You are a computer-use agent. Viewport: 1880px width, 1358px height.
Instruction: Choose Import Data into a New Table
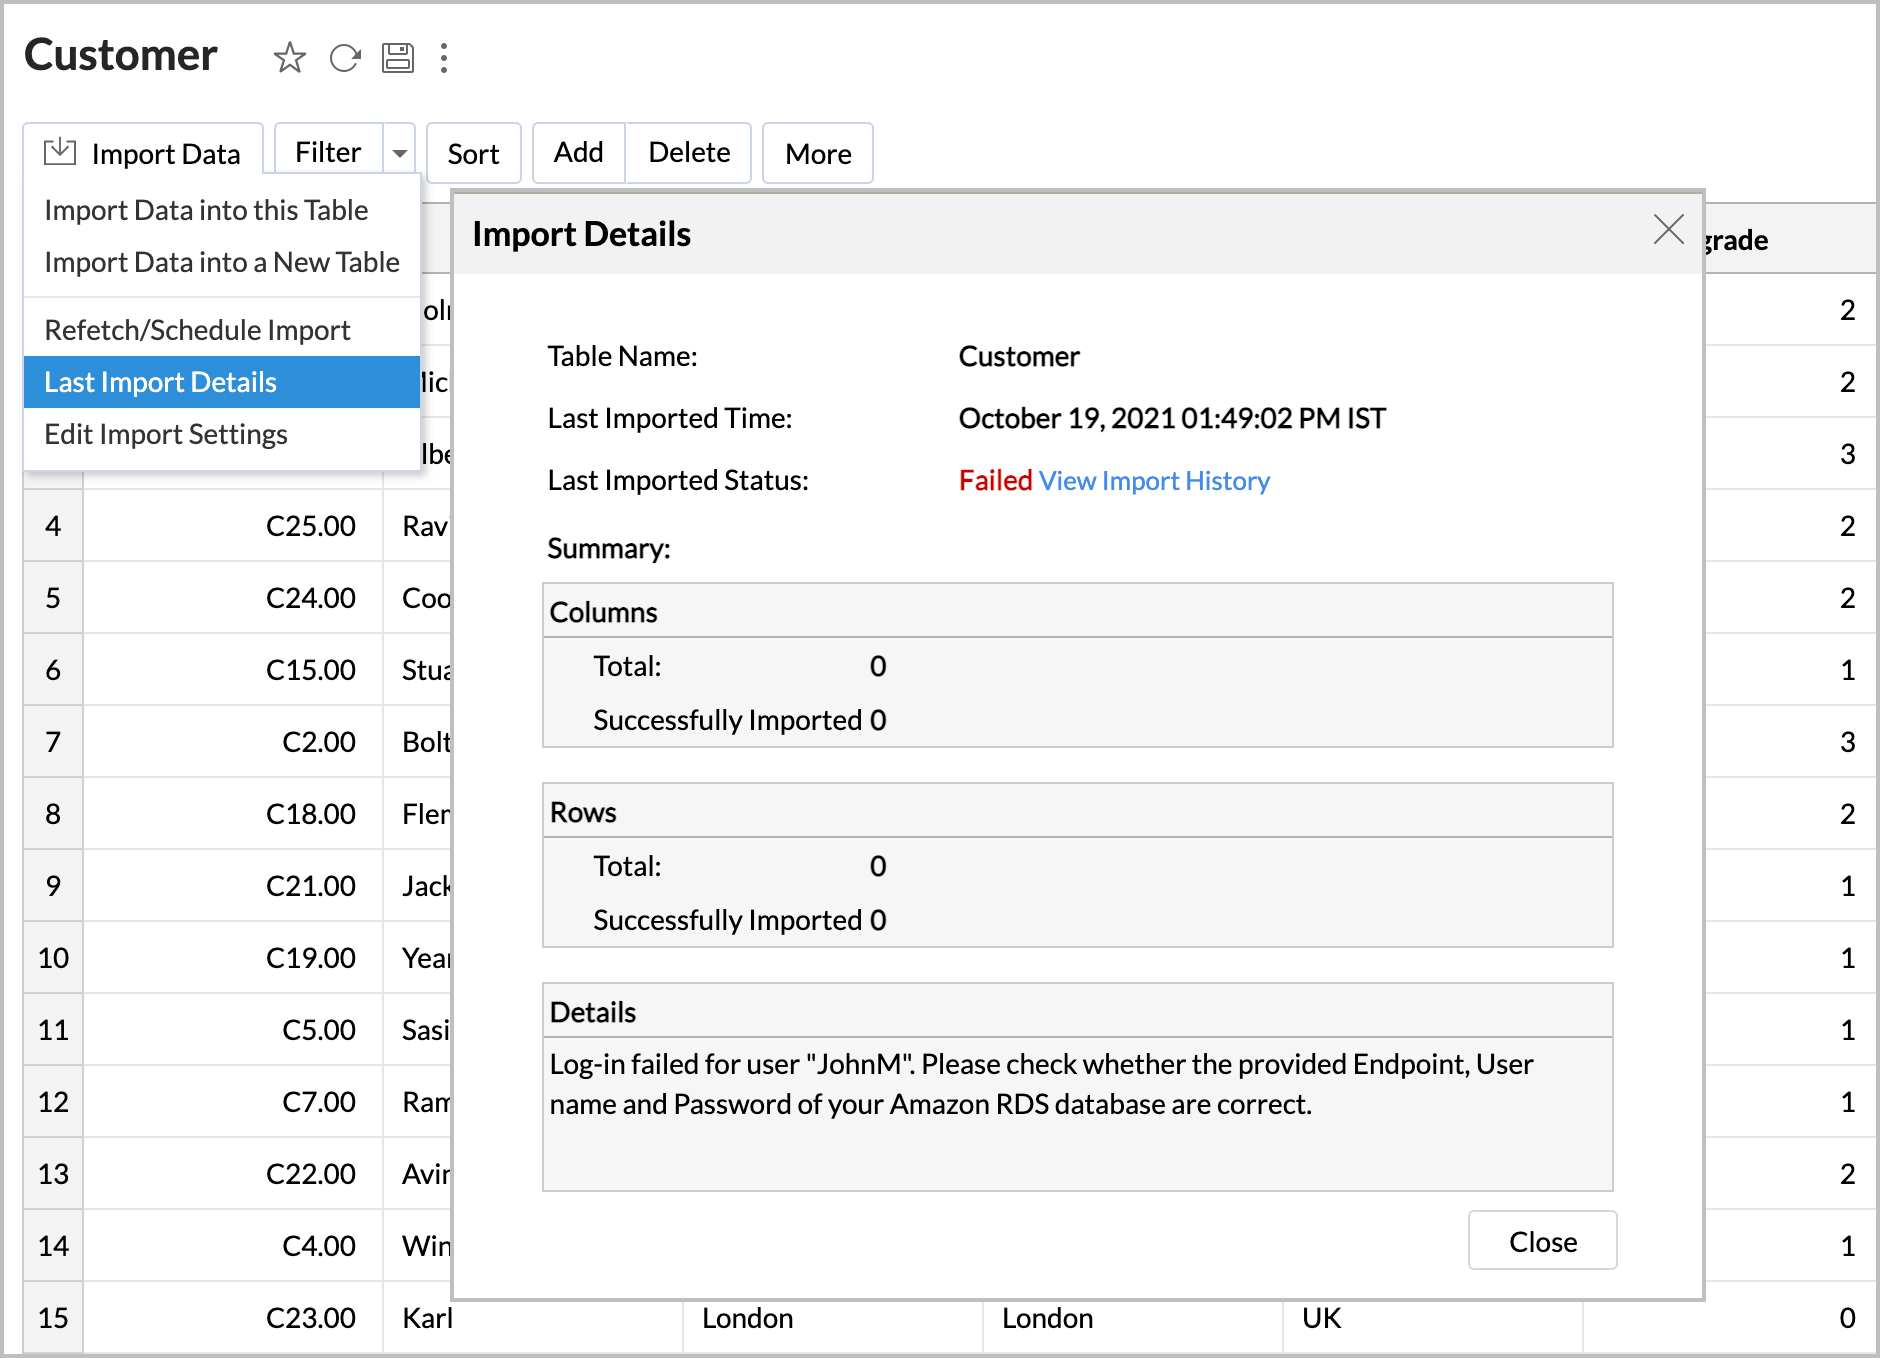(222, 262)
